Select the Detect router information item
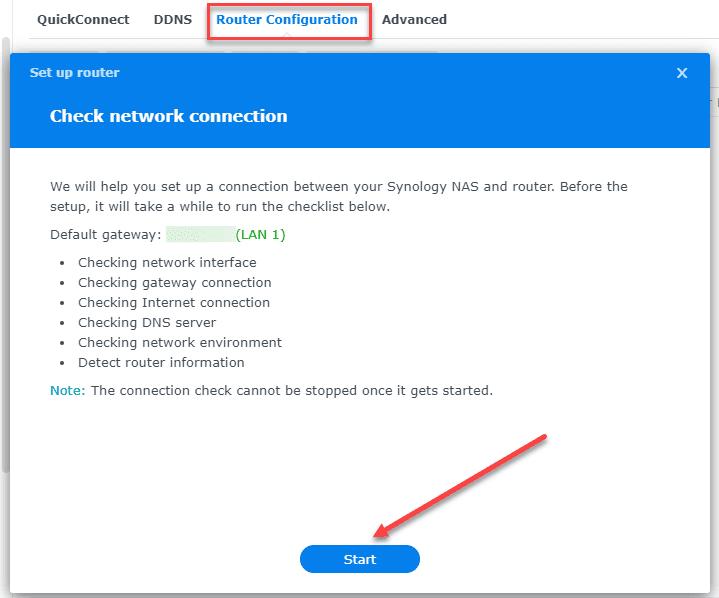This screenshot has width=719, height=598. (x=161, y=363)
